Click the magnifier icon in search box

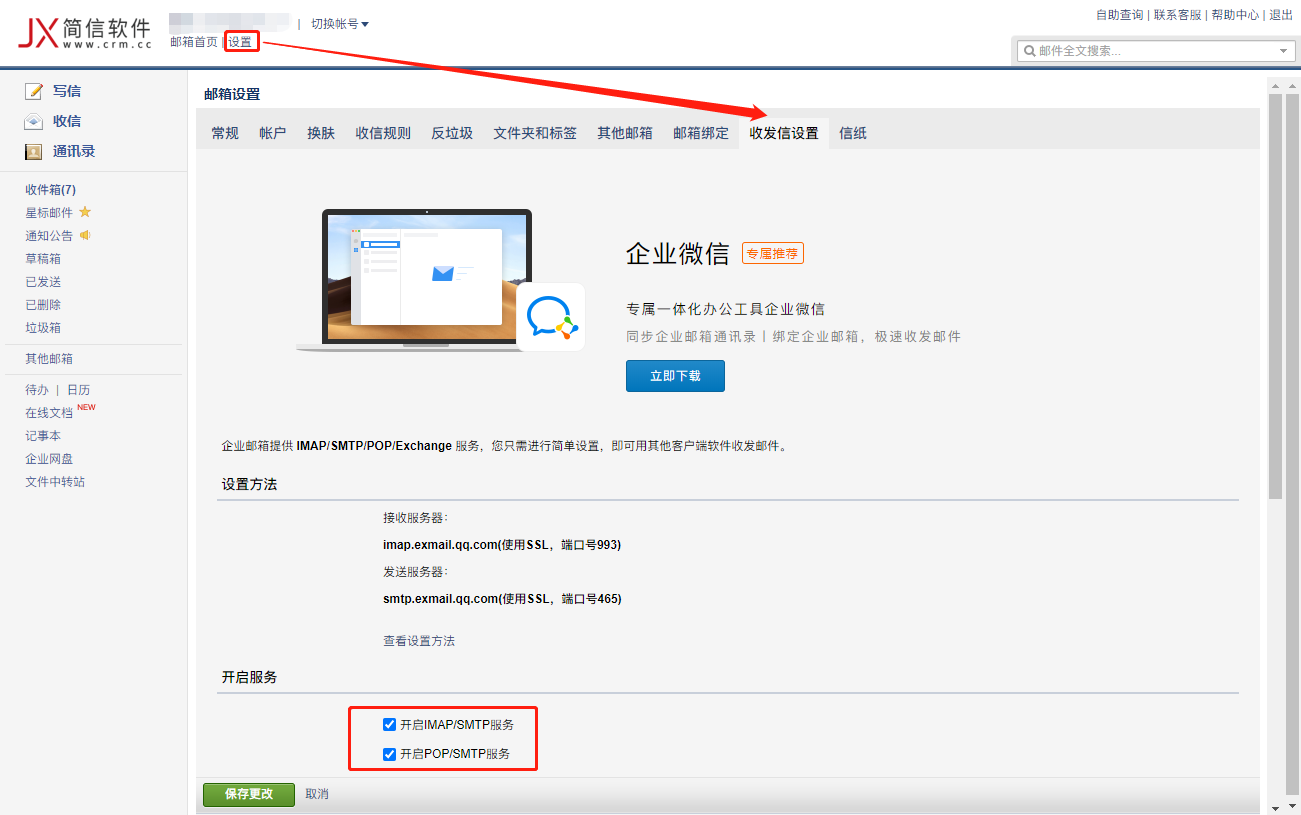(1029, 51)
